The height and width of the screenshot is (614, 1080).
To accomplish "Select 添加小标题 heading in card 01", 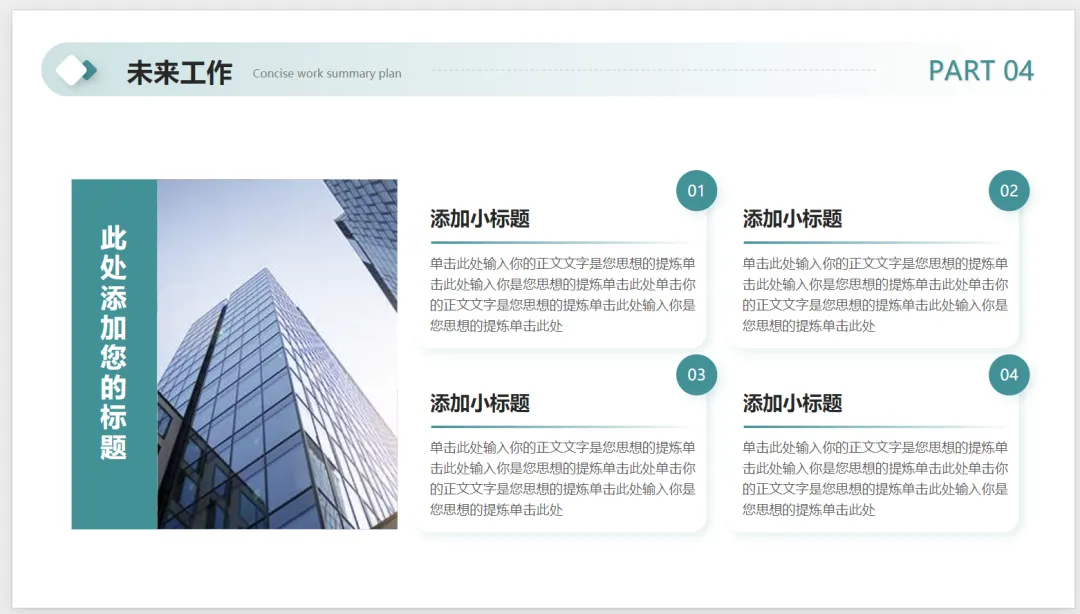I will click(480, 219).
